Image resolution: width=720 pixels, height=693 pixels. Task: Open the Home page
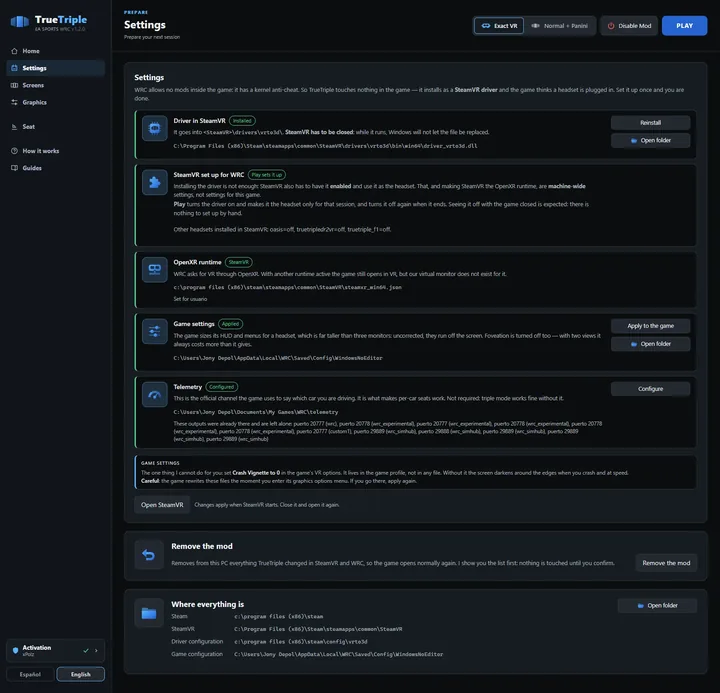pos(56,51)
